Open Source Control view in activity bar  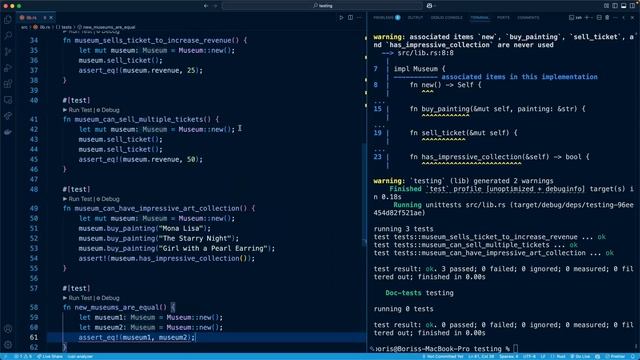pyautogui.click(x=8, y=52)
